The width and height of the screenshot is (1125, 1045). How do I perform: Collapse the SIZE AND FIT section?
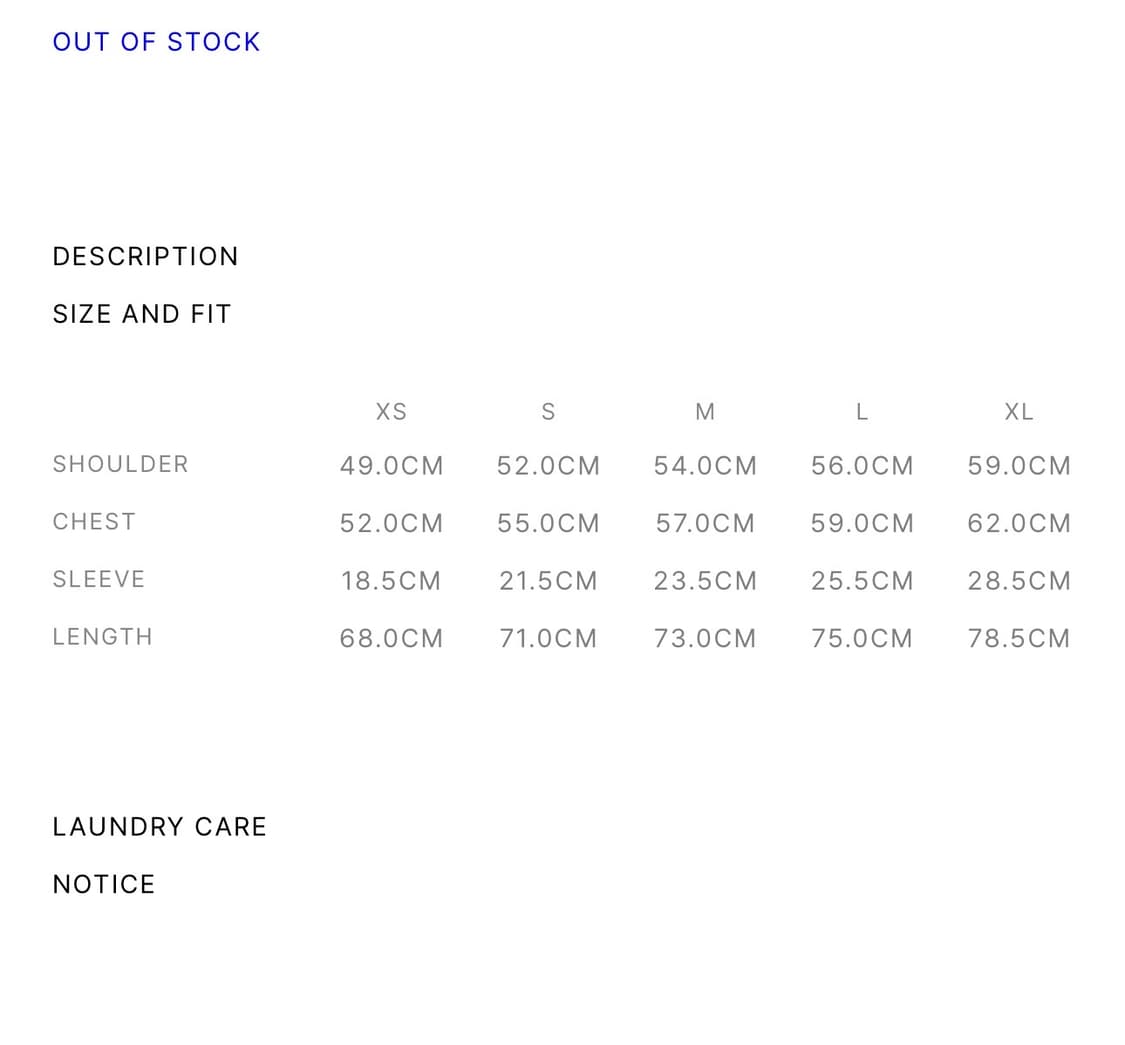coord(141,314)
